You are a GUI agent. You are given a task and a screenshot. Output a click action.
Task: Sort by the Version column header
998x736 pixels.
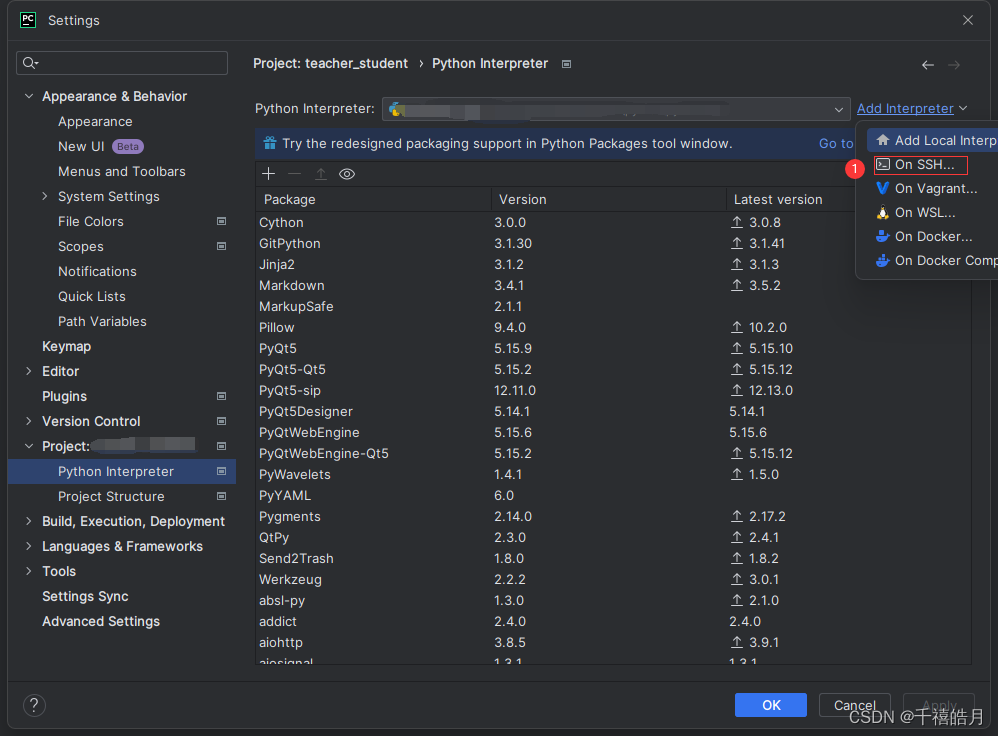coord(608,199)
